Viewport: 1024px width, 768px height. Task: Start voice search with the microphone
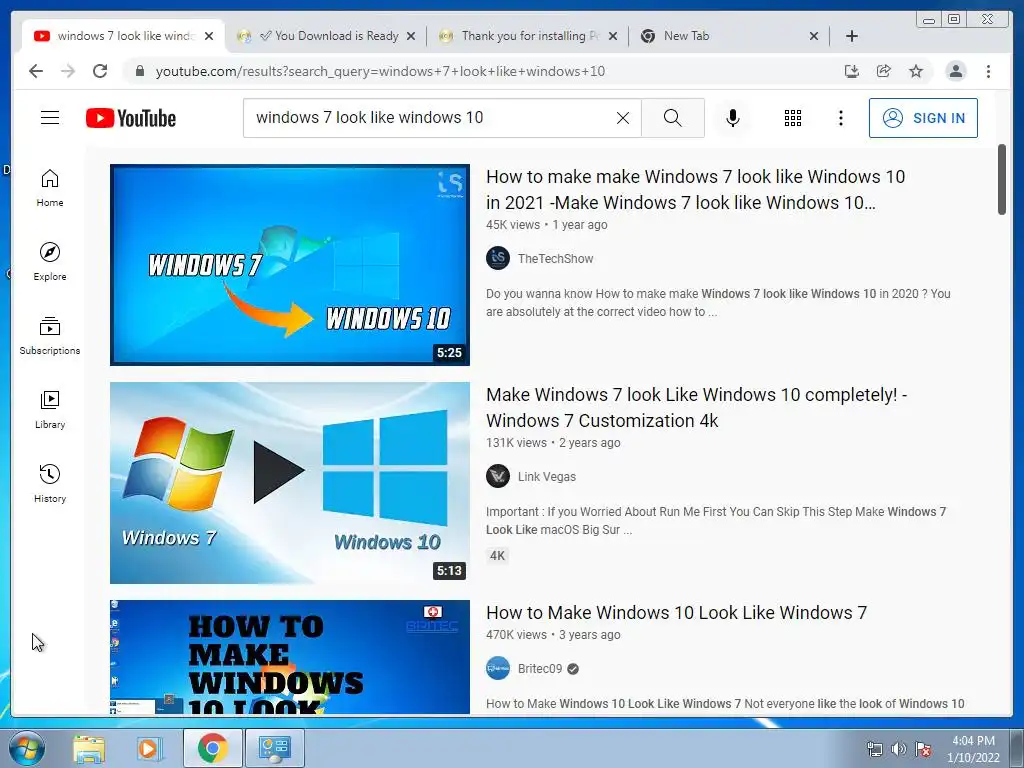click(x=733, y=118)
